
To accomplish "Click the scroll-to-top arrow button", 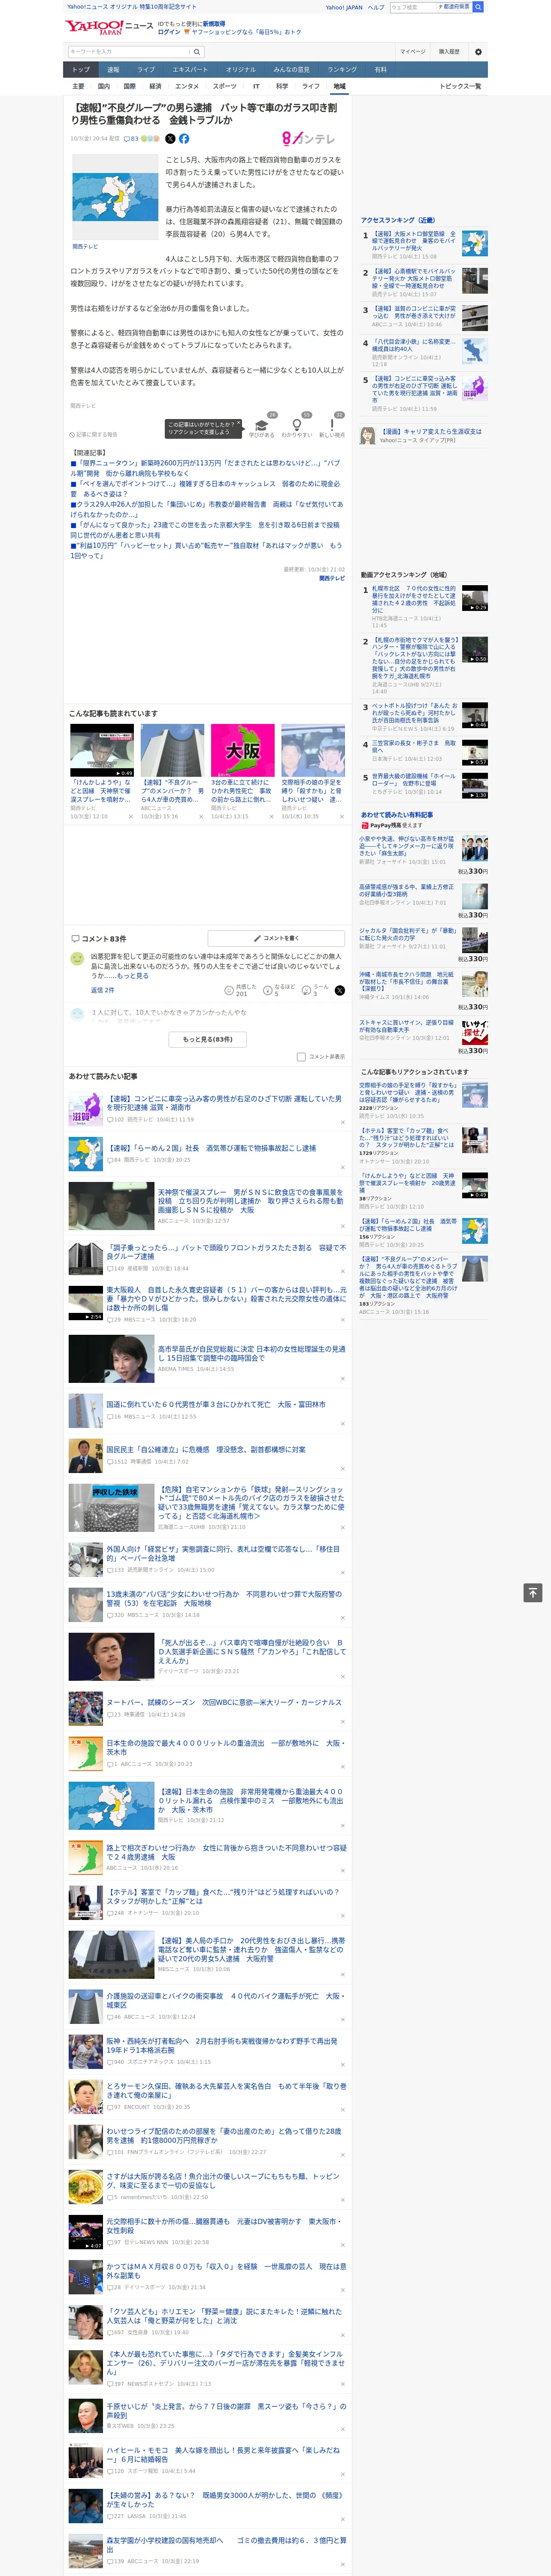I will pos(533,1593).
